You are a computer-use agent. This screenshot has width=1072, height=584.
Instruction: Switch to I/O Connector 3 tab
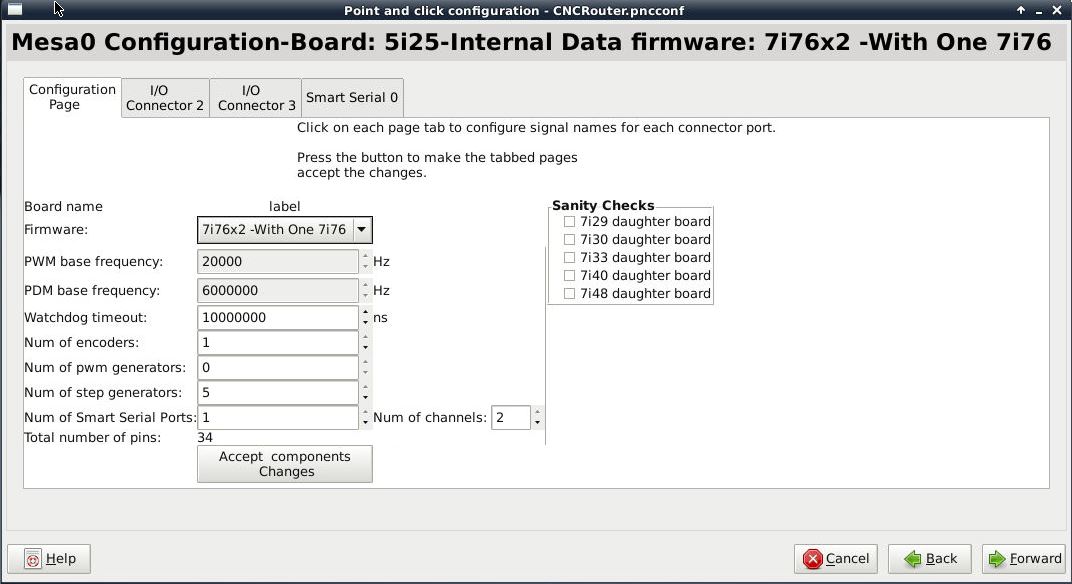pyautogui.click(x=256, y=98)
